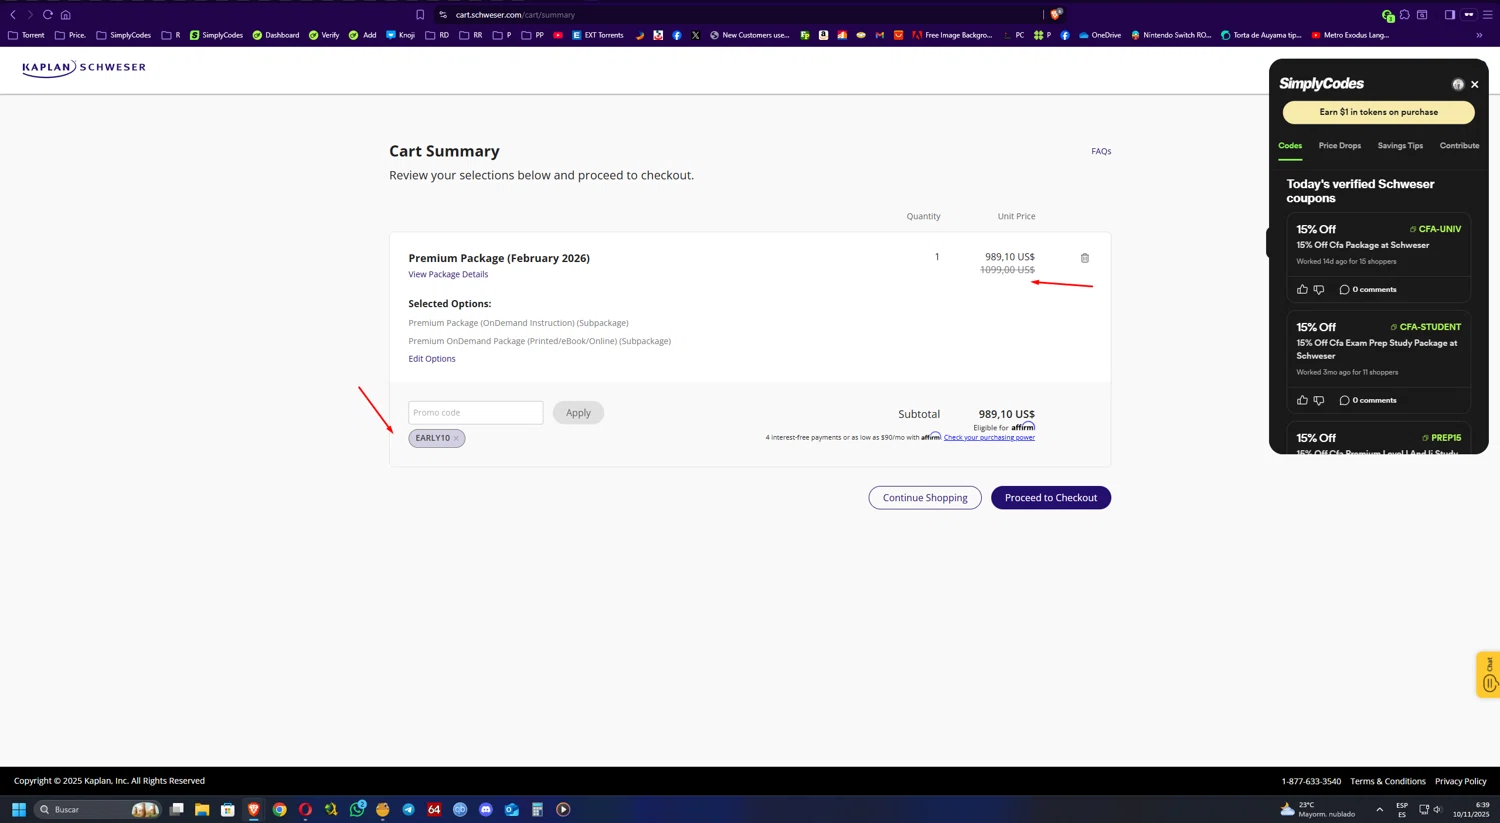Open the Torrent bookmarks folder

pyautogui.click(x=26, y=35)
